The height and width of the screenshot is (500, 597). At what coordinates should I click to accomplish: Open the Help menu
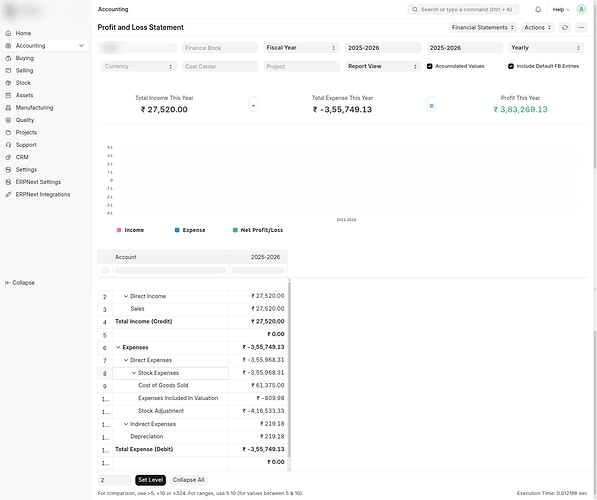tap(561, 10)
